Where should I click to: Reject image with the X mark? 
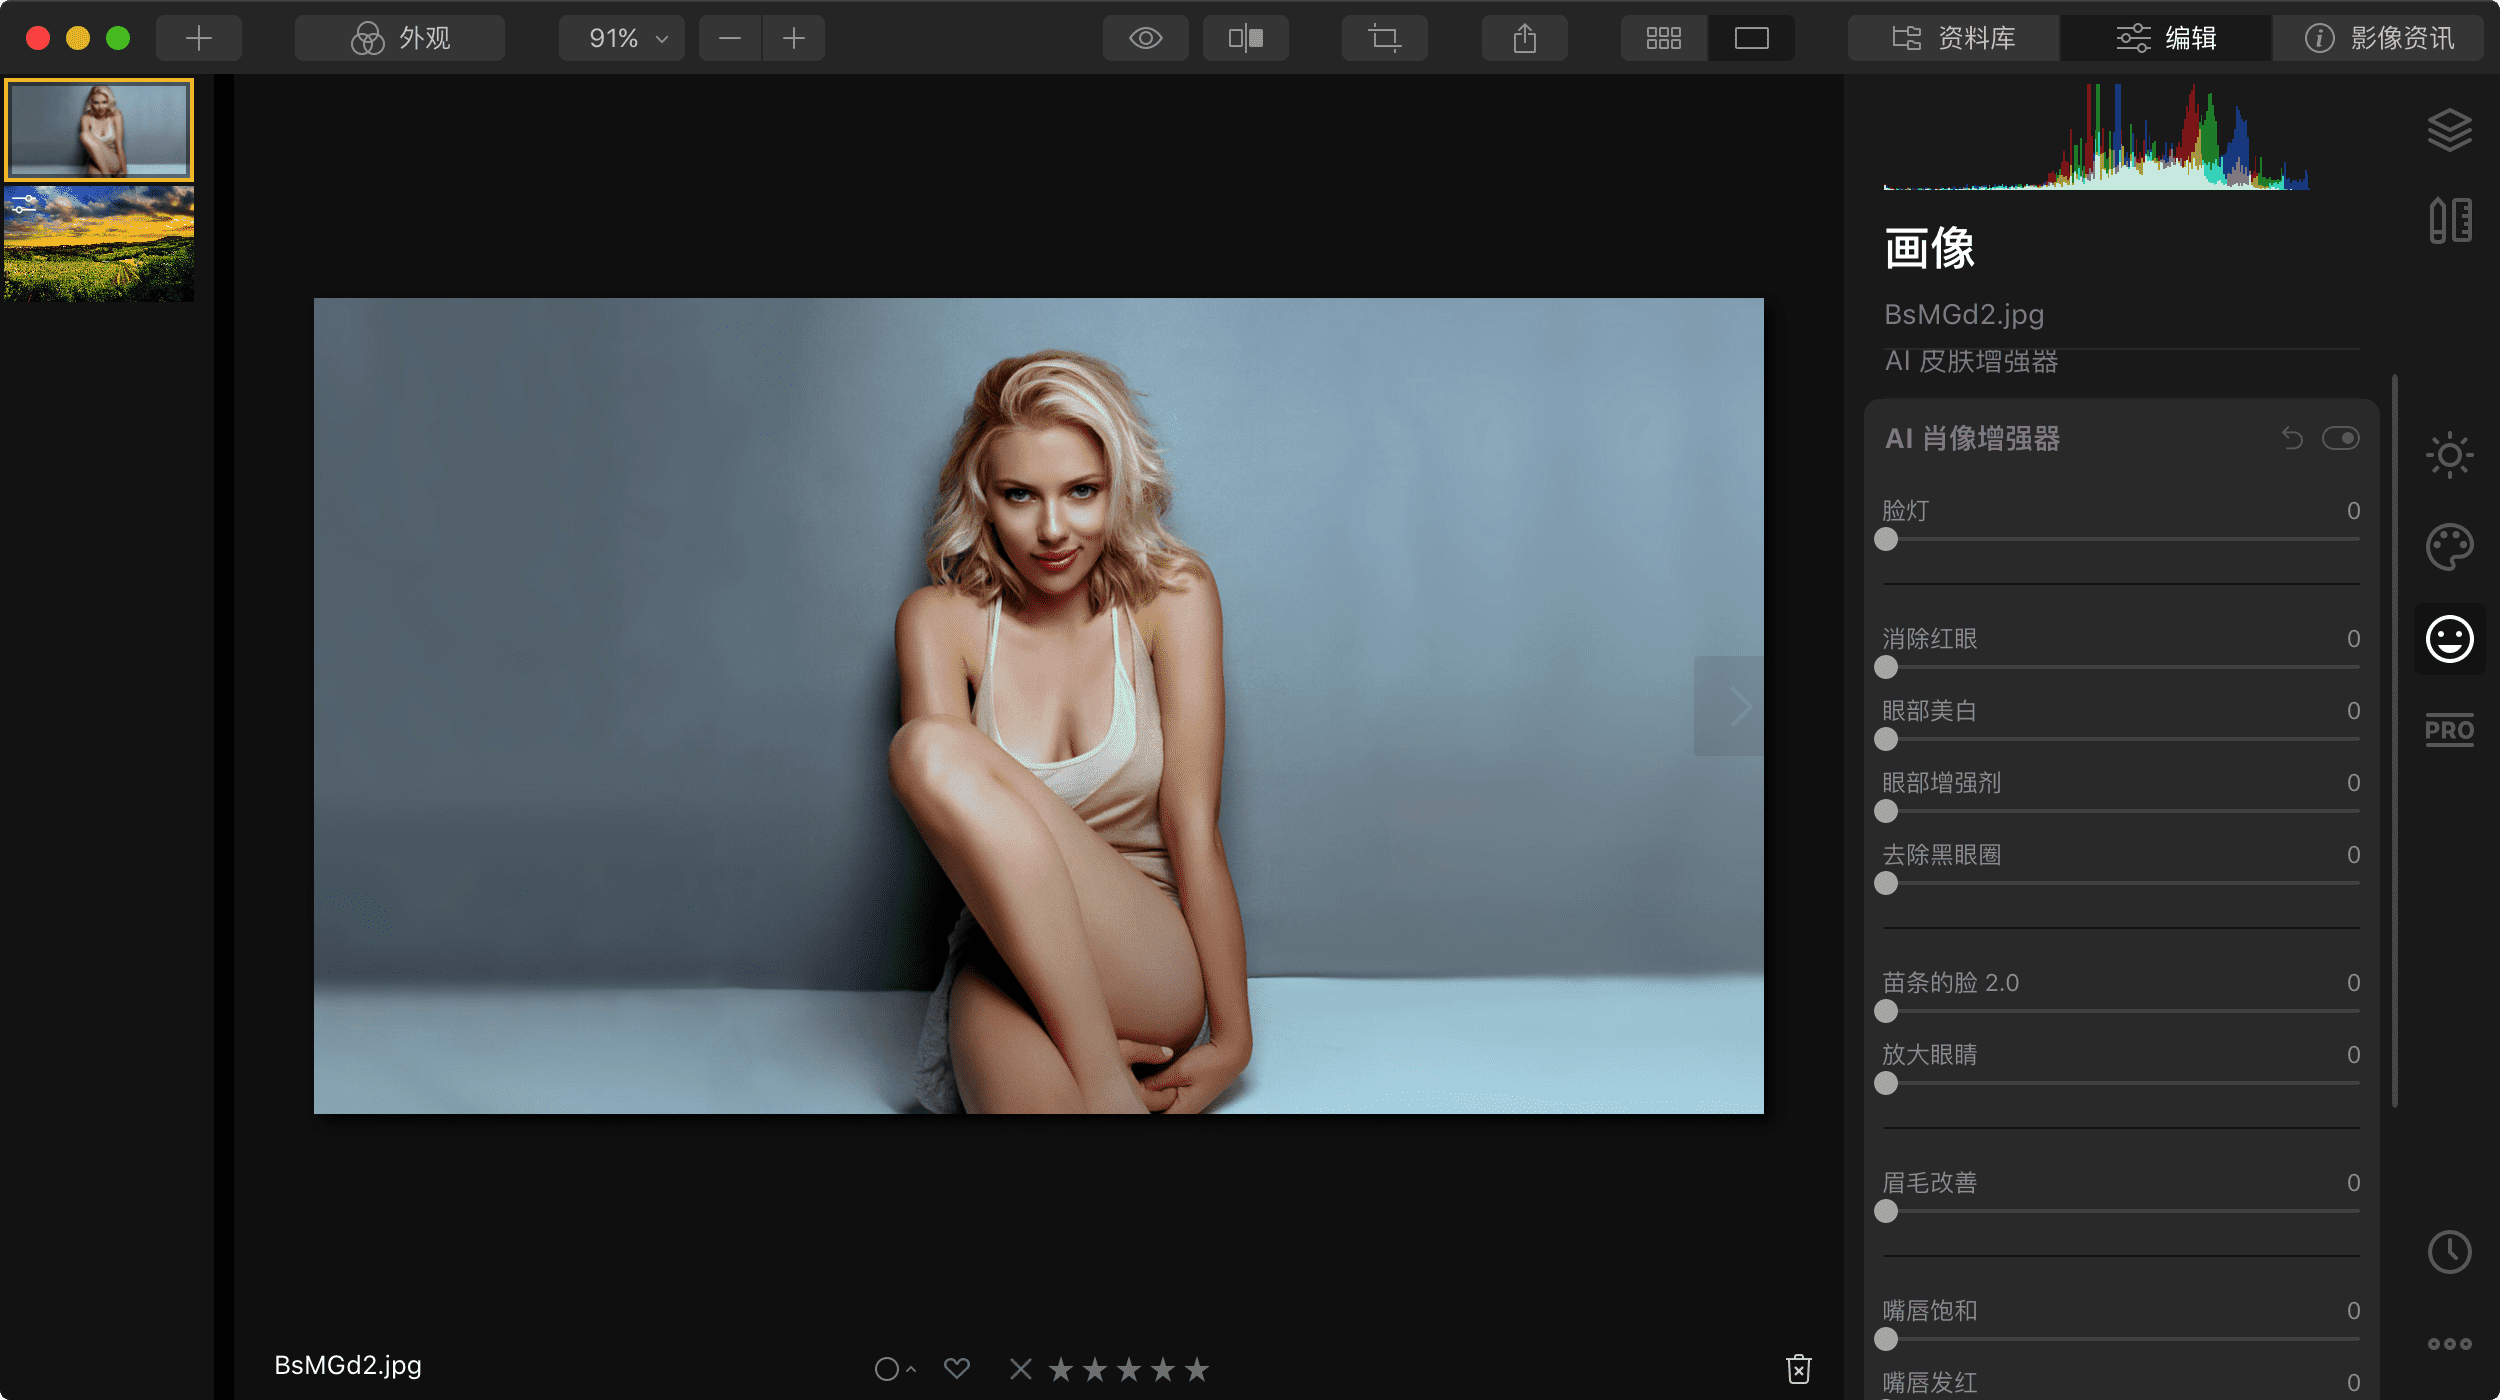click(x=1020, y=1368)
